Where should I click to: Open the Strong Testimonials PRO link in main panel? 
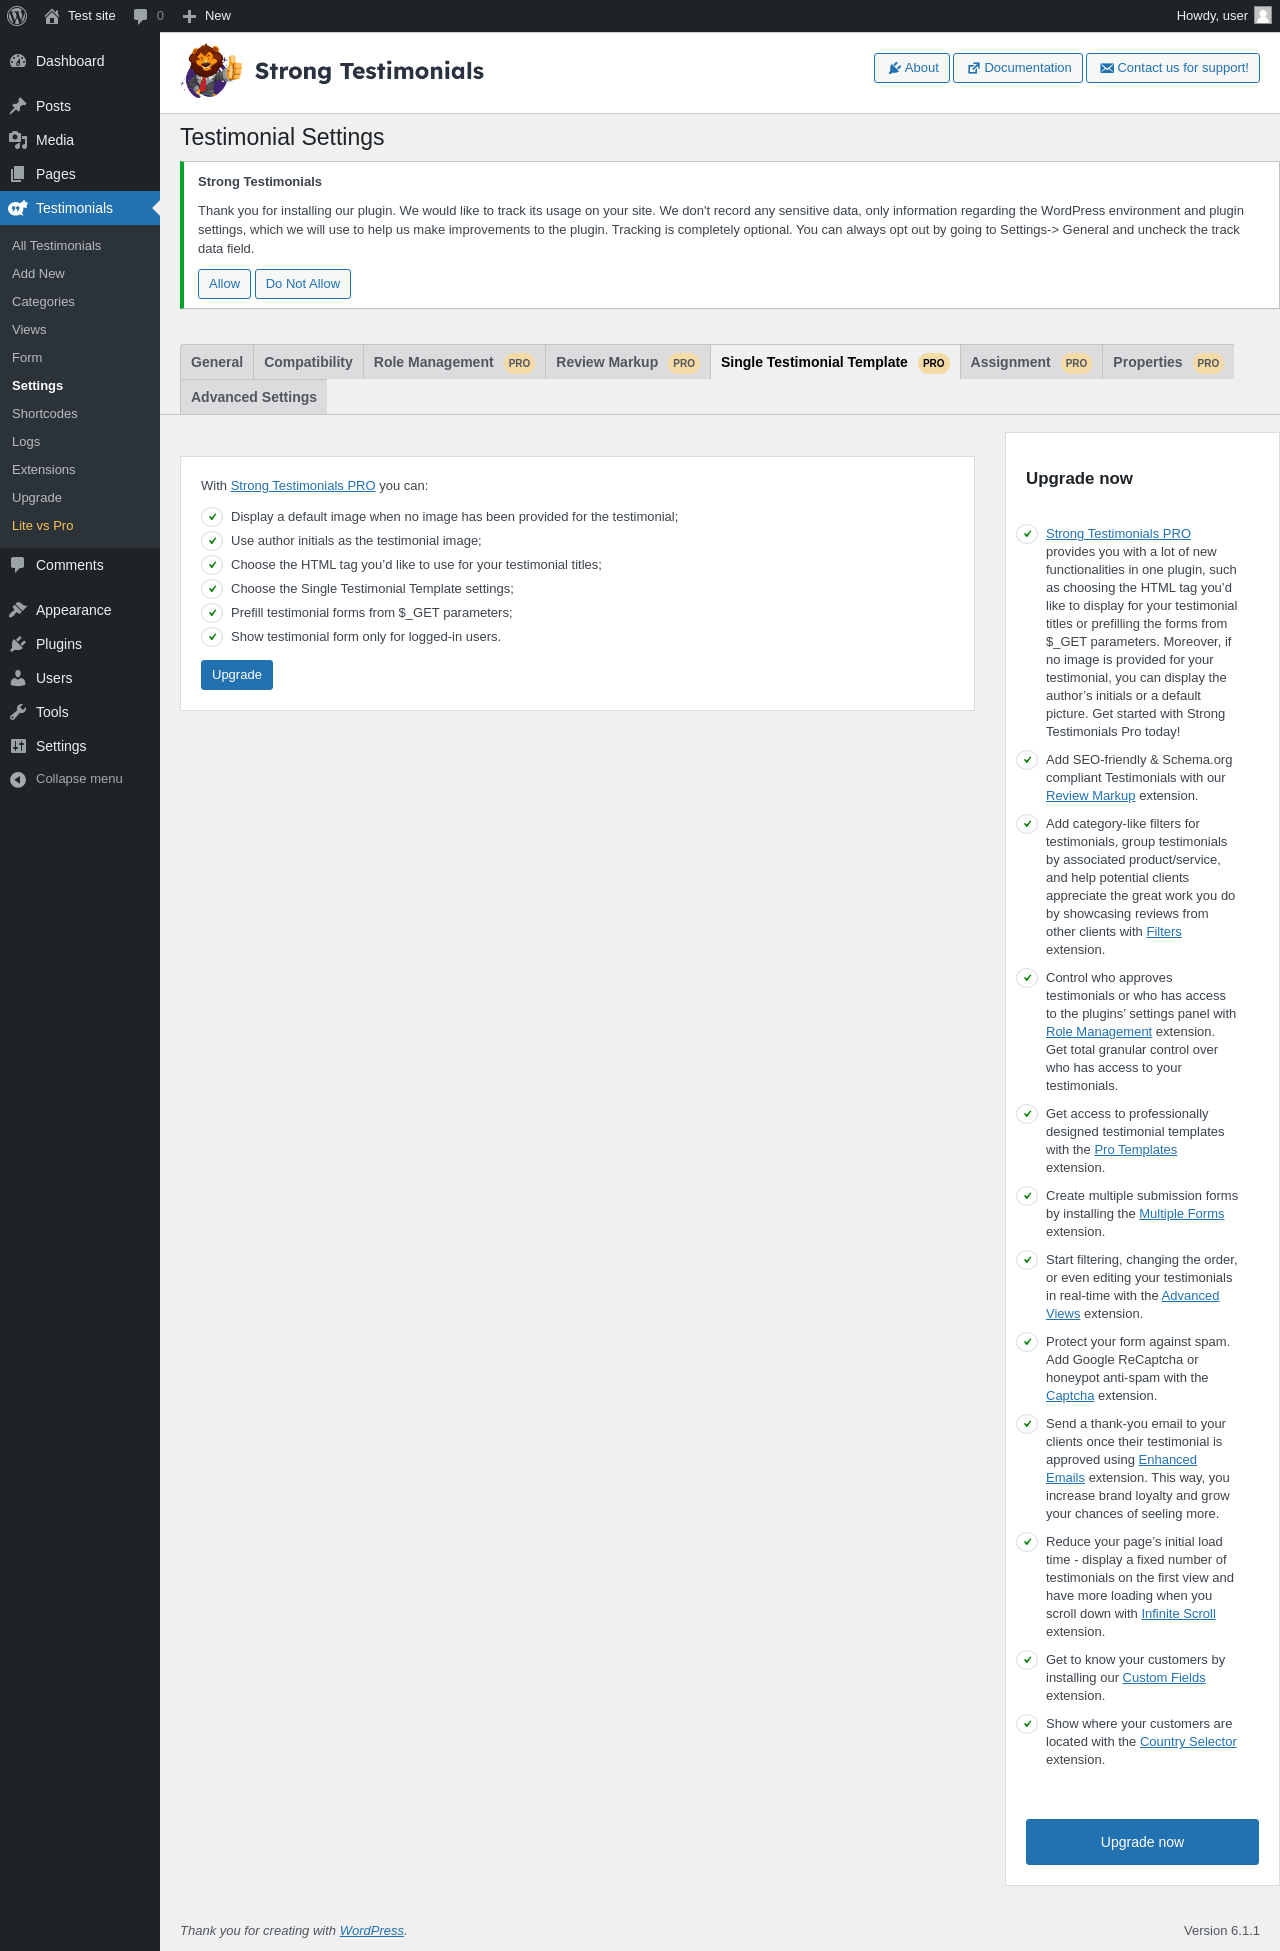point(303,486)
